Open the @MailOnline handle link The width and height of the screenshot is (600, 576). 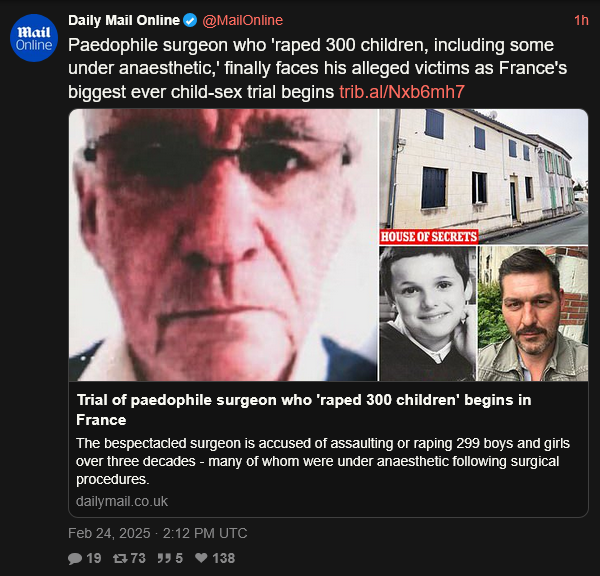243,20
